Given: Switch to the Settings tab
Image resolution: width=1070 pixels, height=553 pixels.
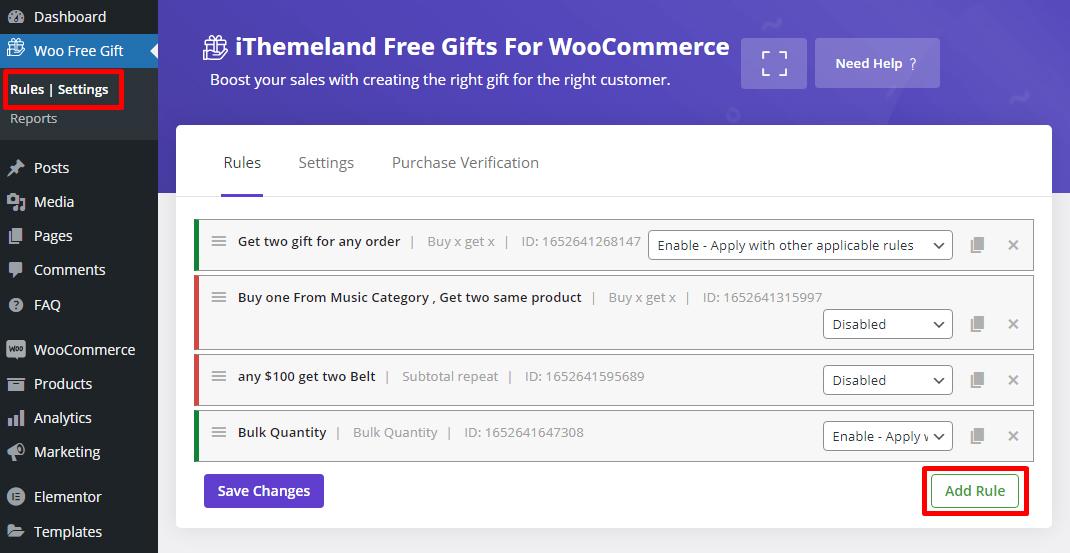Looking at the screenshot, I should pyautogui.click(x=326, y=162).
